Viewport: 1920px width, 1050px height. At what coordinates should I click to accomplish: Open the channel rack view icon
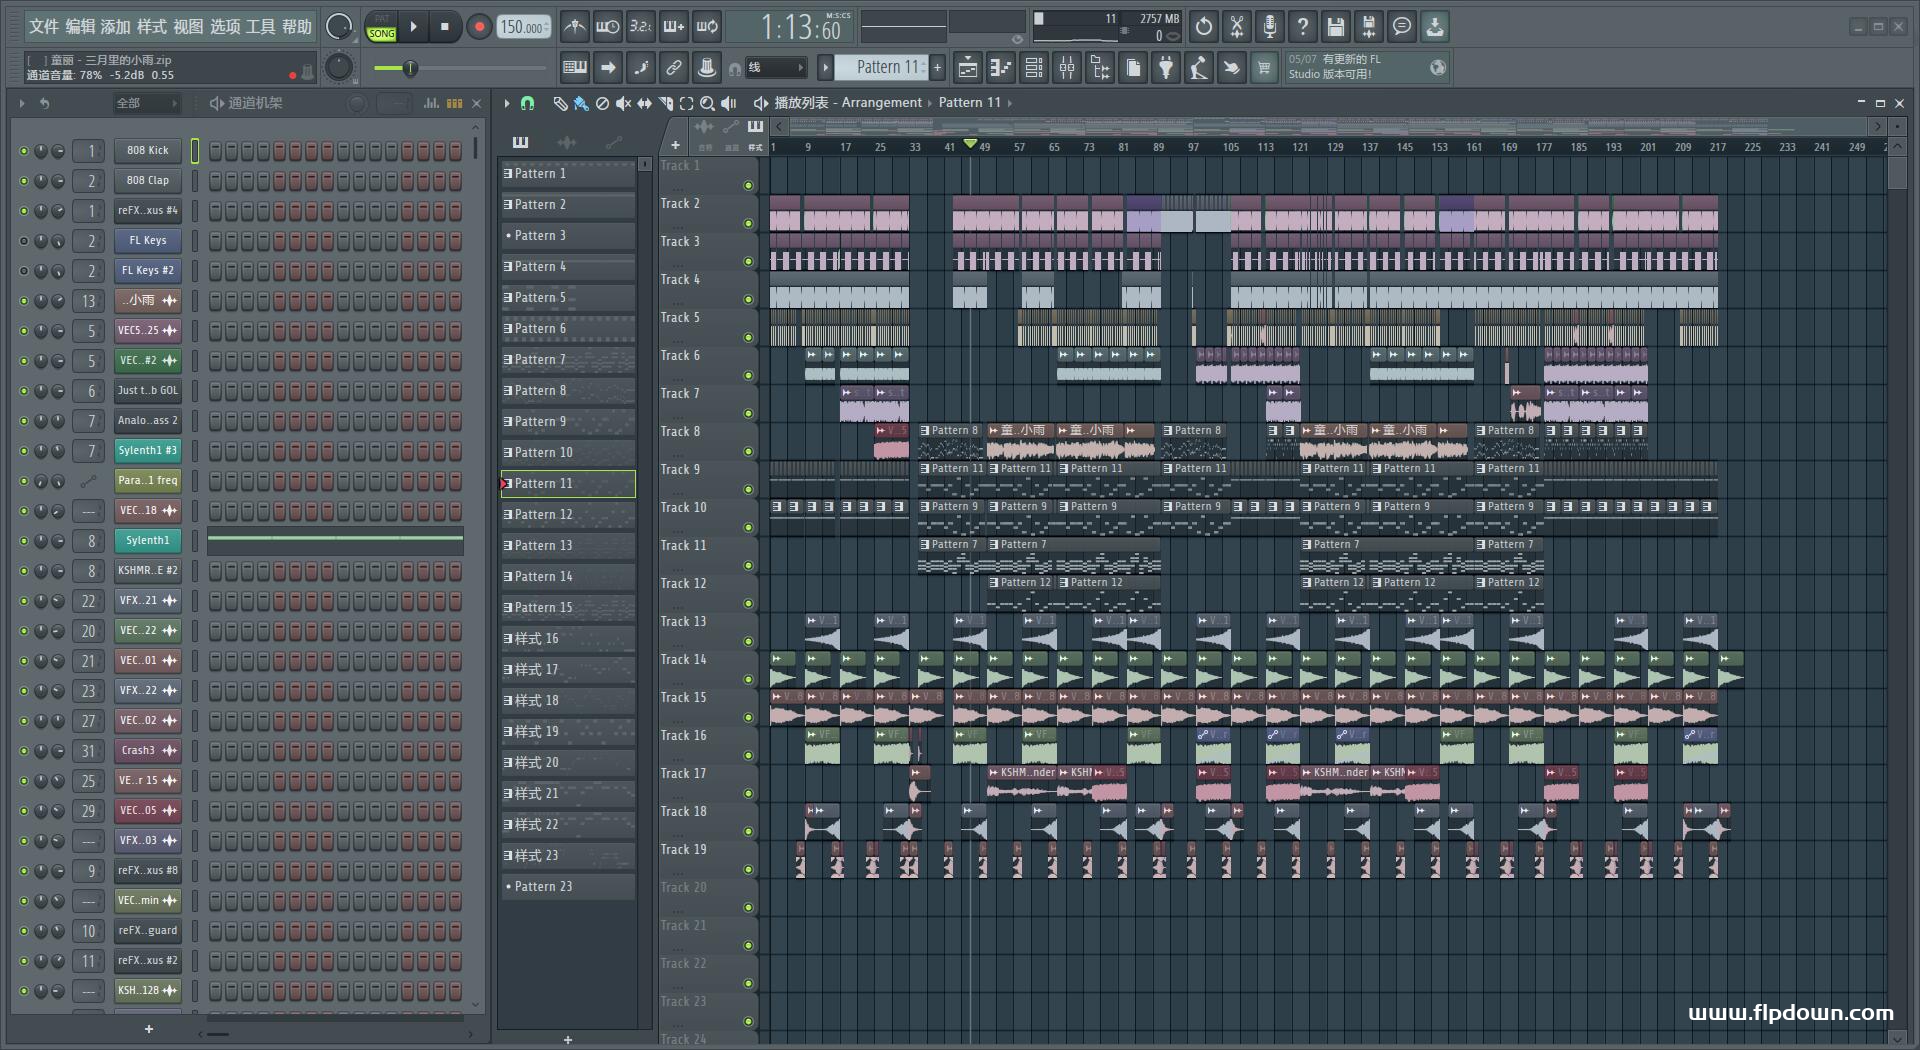click(x=1034, y=68)
